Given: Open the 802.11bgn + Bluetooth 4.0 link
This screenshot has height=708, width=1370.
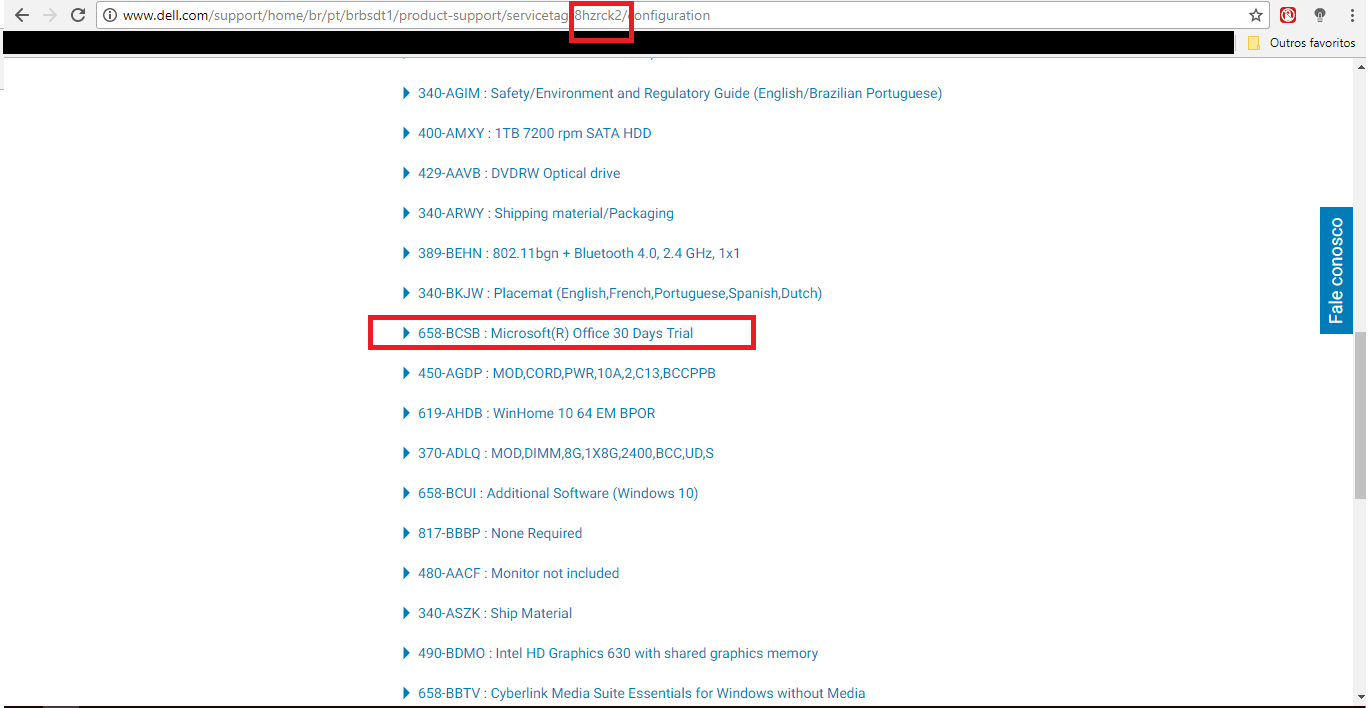Looking at the screenshot, I should (x=579, y=253).
